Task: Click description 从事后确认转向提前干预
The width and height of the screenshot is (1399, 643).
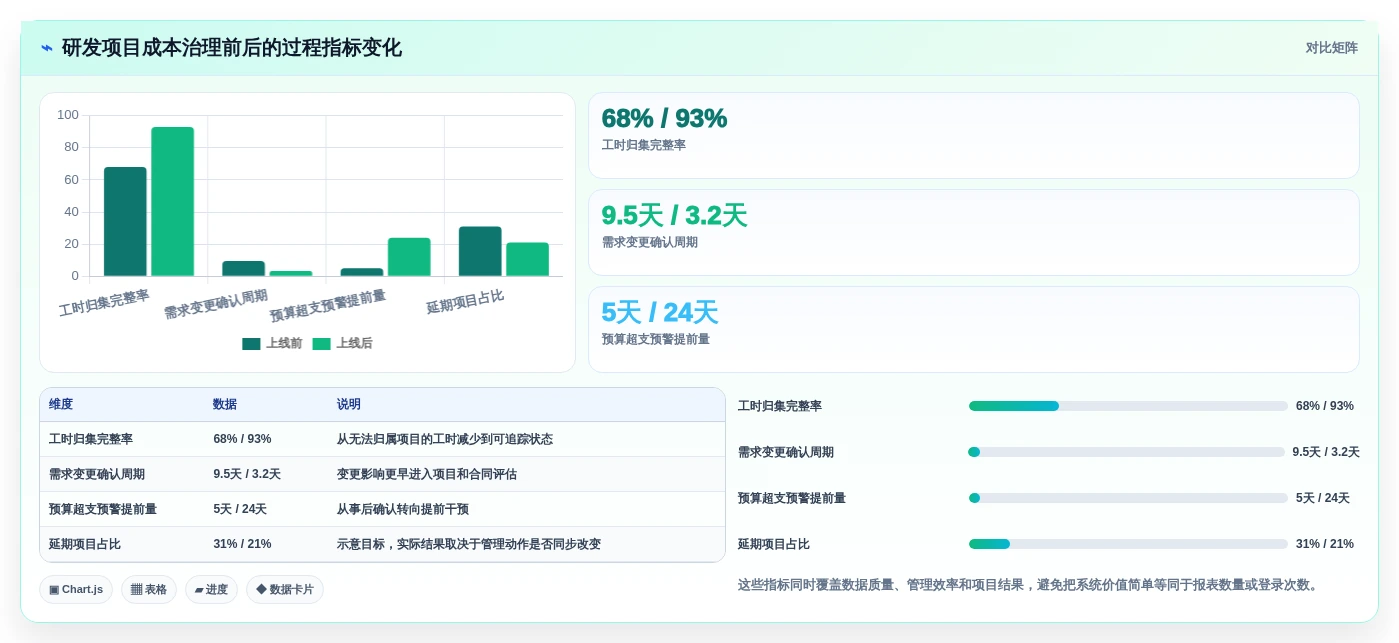Action: [403, 509]
